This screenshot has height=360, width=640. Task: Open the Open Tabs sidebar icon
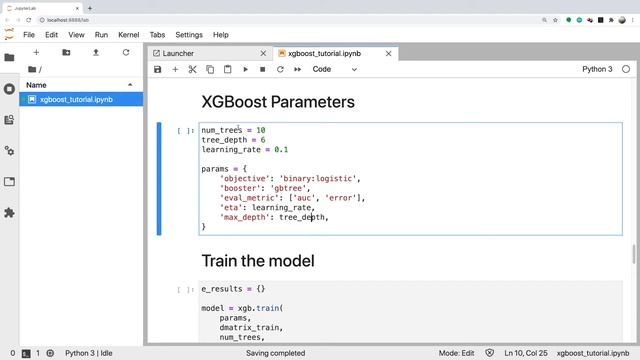point(9,182)
